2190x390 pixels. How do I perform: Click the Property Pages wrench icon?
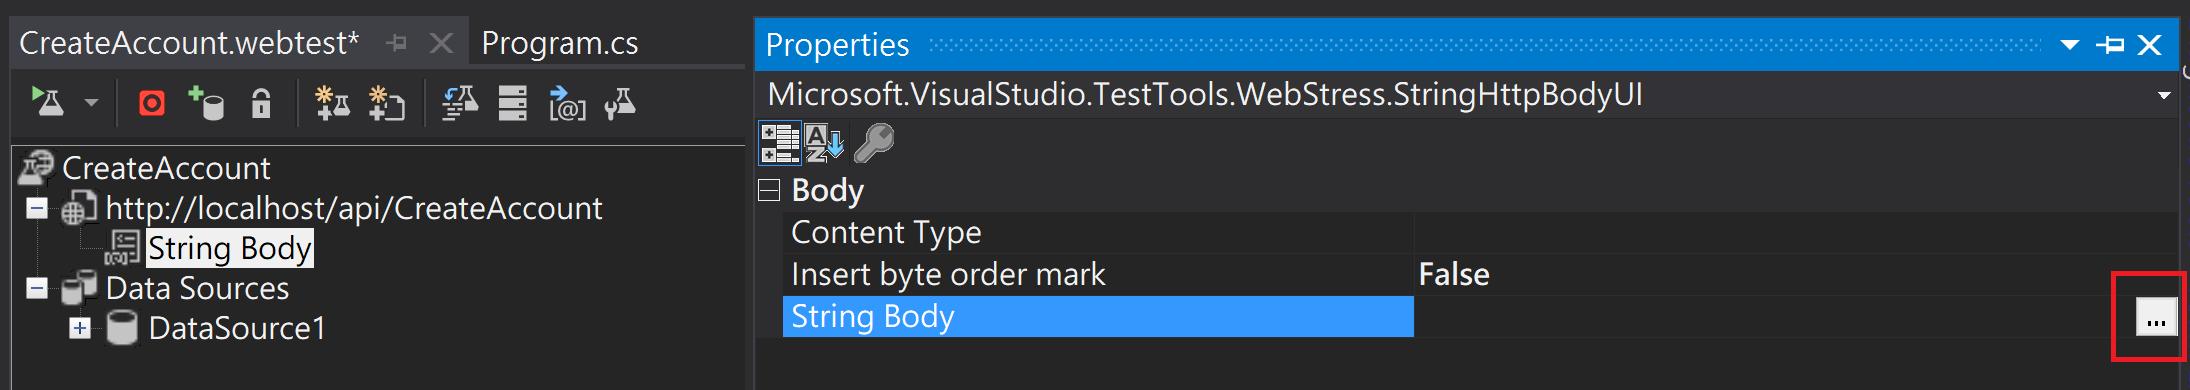(874, 143)
